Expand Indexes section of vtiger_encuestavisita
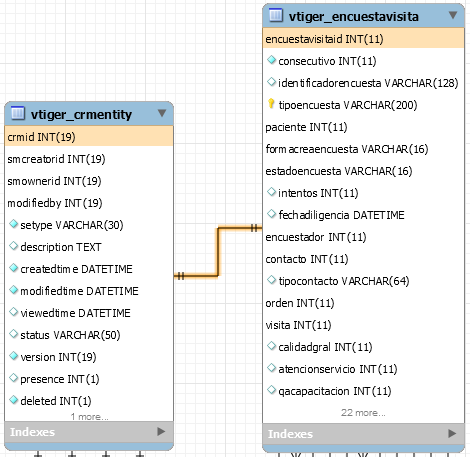Screen dimensions: 470x457 pos(452,434)
